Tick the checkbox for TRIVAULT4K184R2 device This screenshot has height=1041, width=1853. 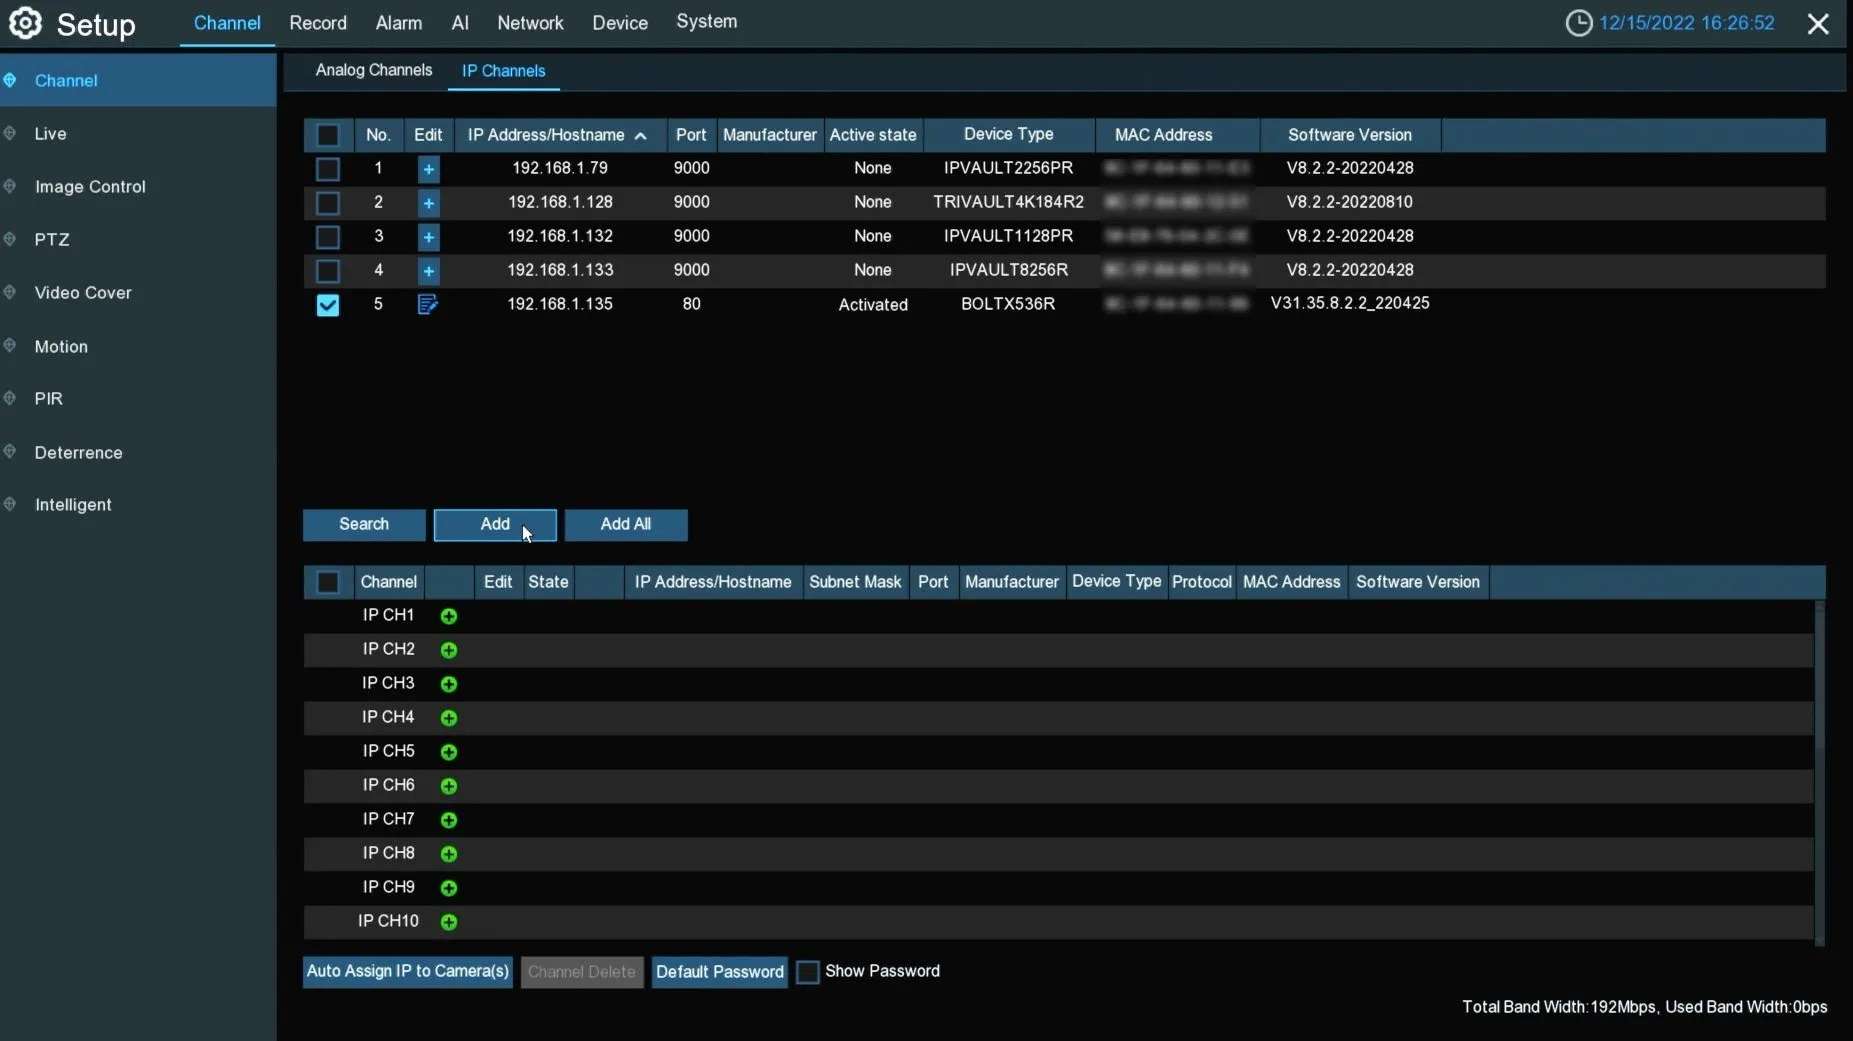327,203
